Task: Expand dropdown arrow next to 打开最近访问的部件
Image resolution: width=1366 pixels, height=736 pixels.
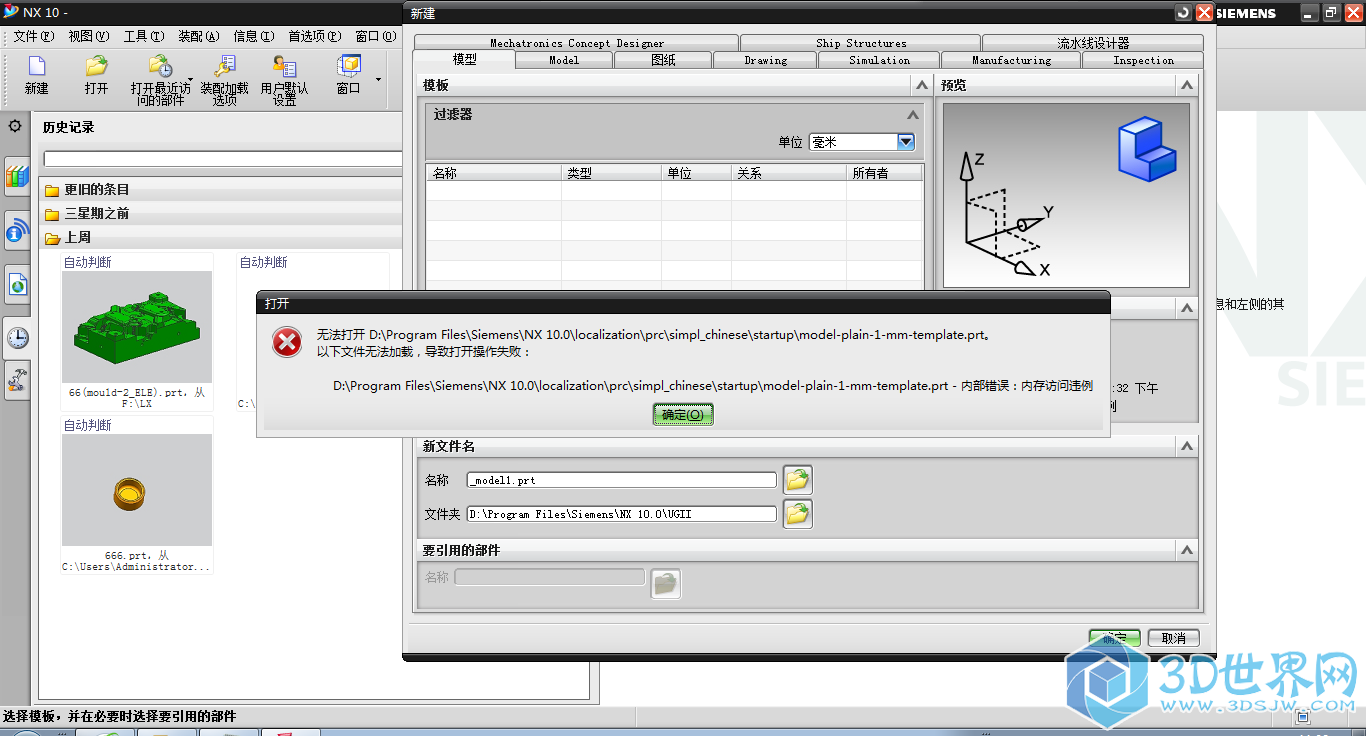Action: (190, 78)
